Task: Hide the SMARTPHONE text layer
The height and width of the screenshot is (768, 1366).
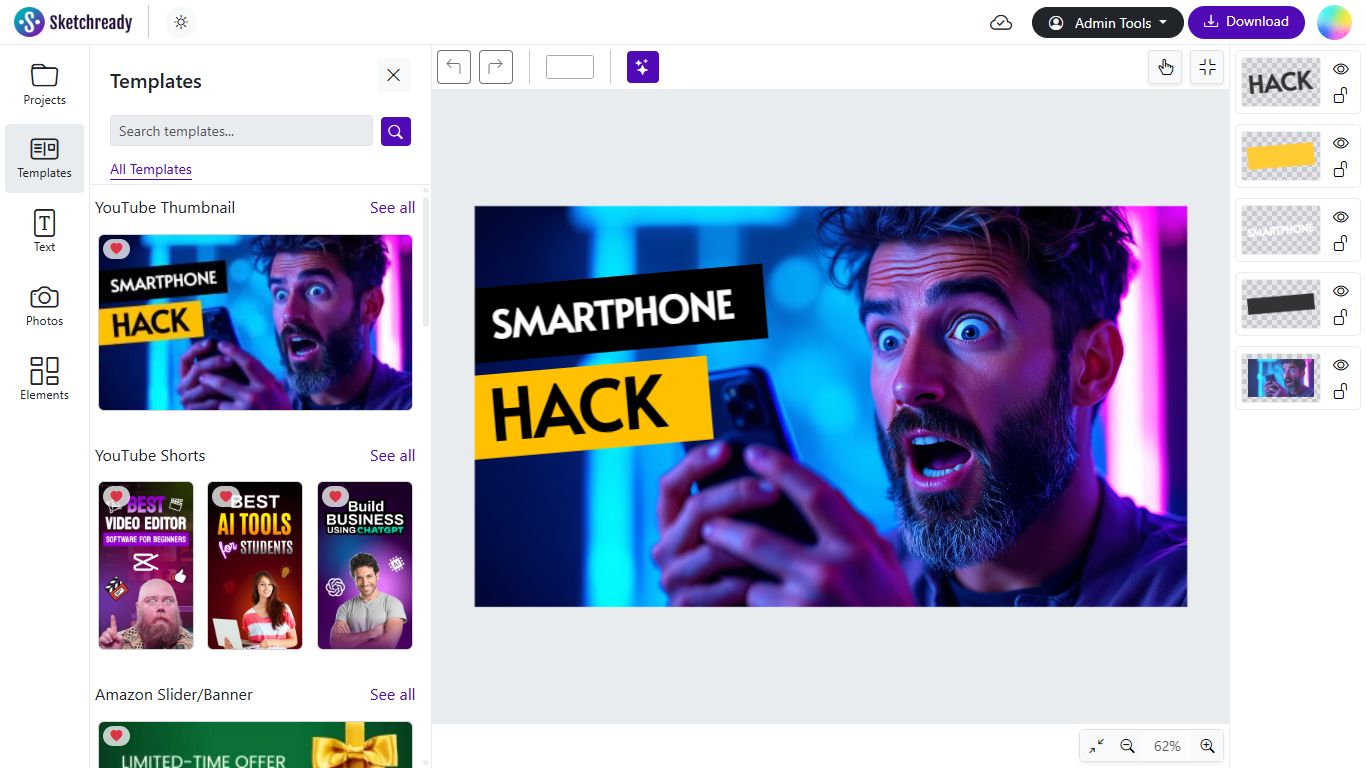Action: coord(1341,217)
